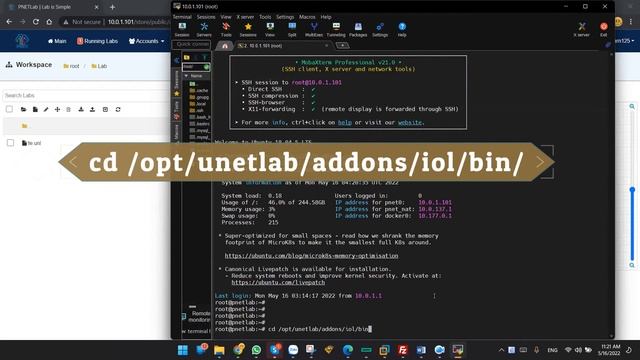
Task: Open the Settings gear toolbar icon
Action: click(x=380, y=29)
